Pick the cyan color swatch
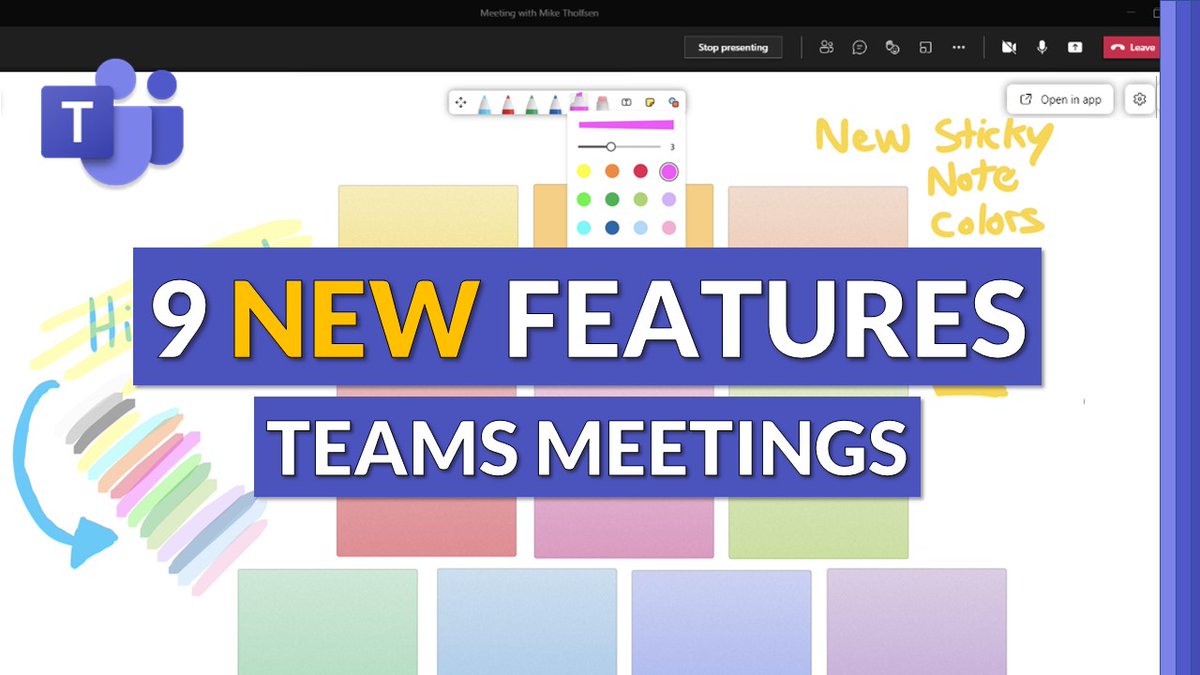This screenshot has width=1200, height=675. click(584, 228)
